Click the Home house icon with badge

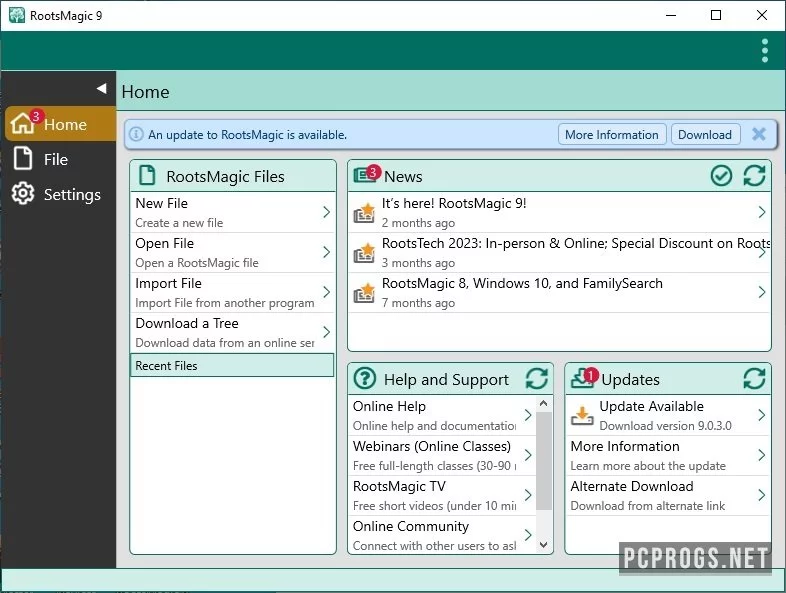pyautogui.click(x=25, y=122)
